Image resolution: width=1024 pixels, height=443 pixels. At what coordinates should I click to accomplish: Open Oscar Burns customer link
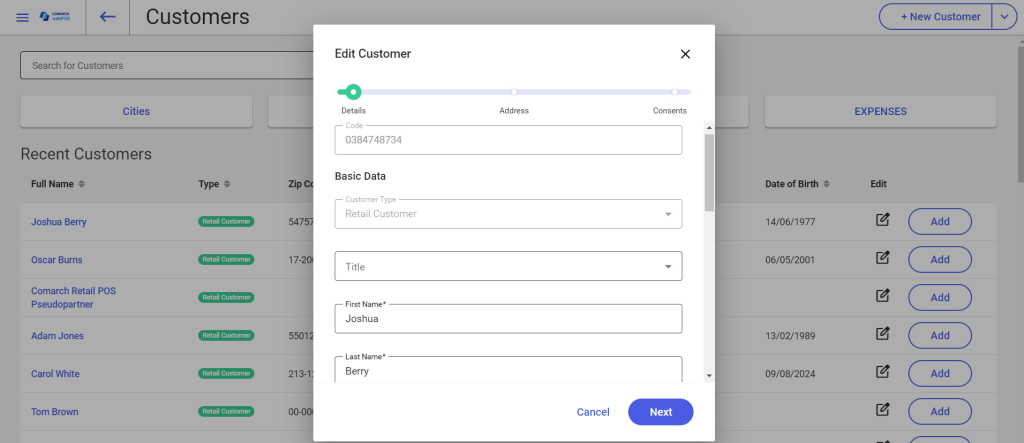(57, 260)
